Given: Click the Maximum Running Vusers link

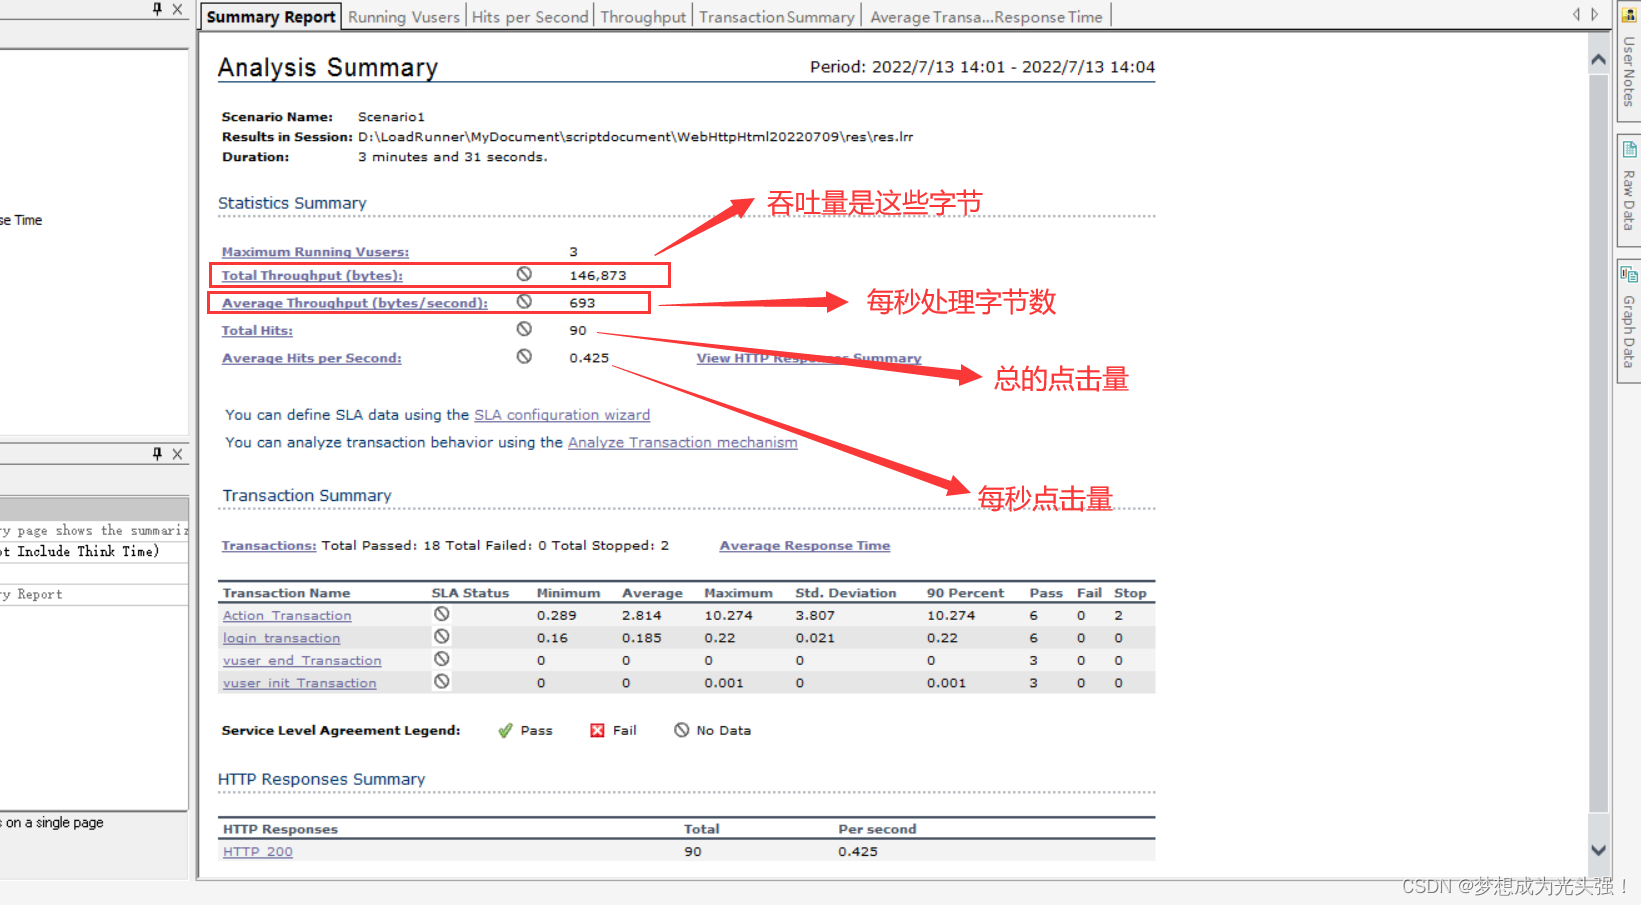Looking at the screenshot, I should click(x=315, y=252).
